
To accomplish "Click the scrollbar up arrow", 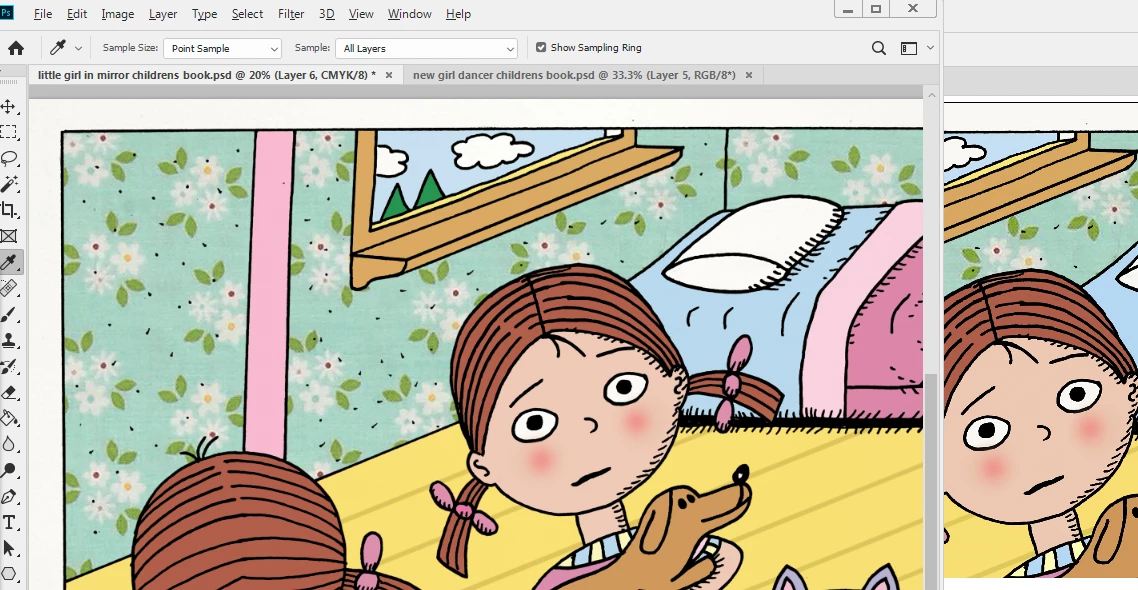I will tap(932, 94).
